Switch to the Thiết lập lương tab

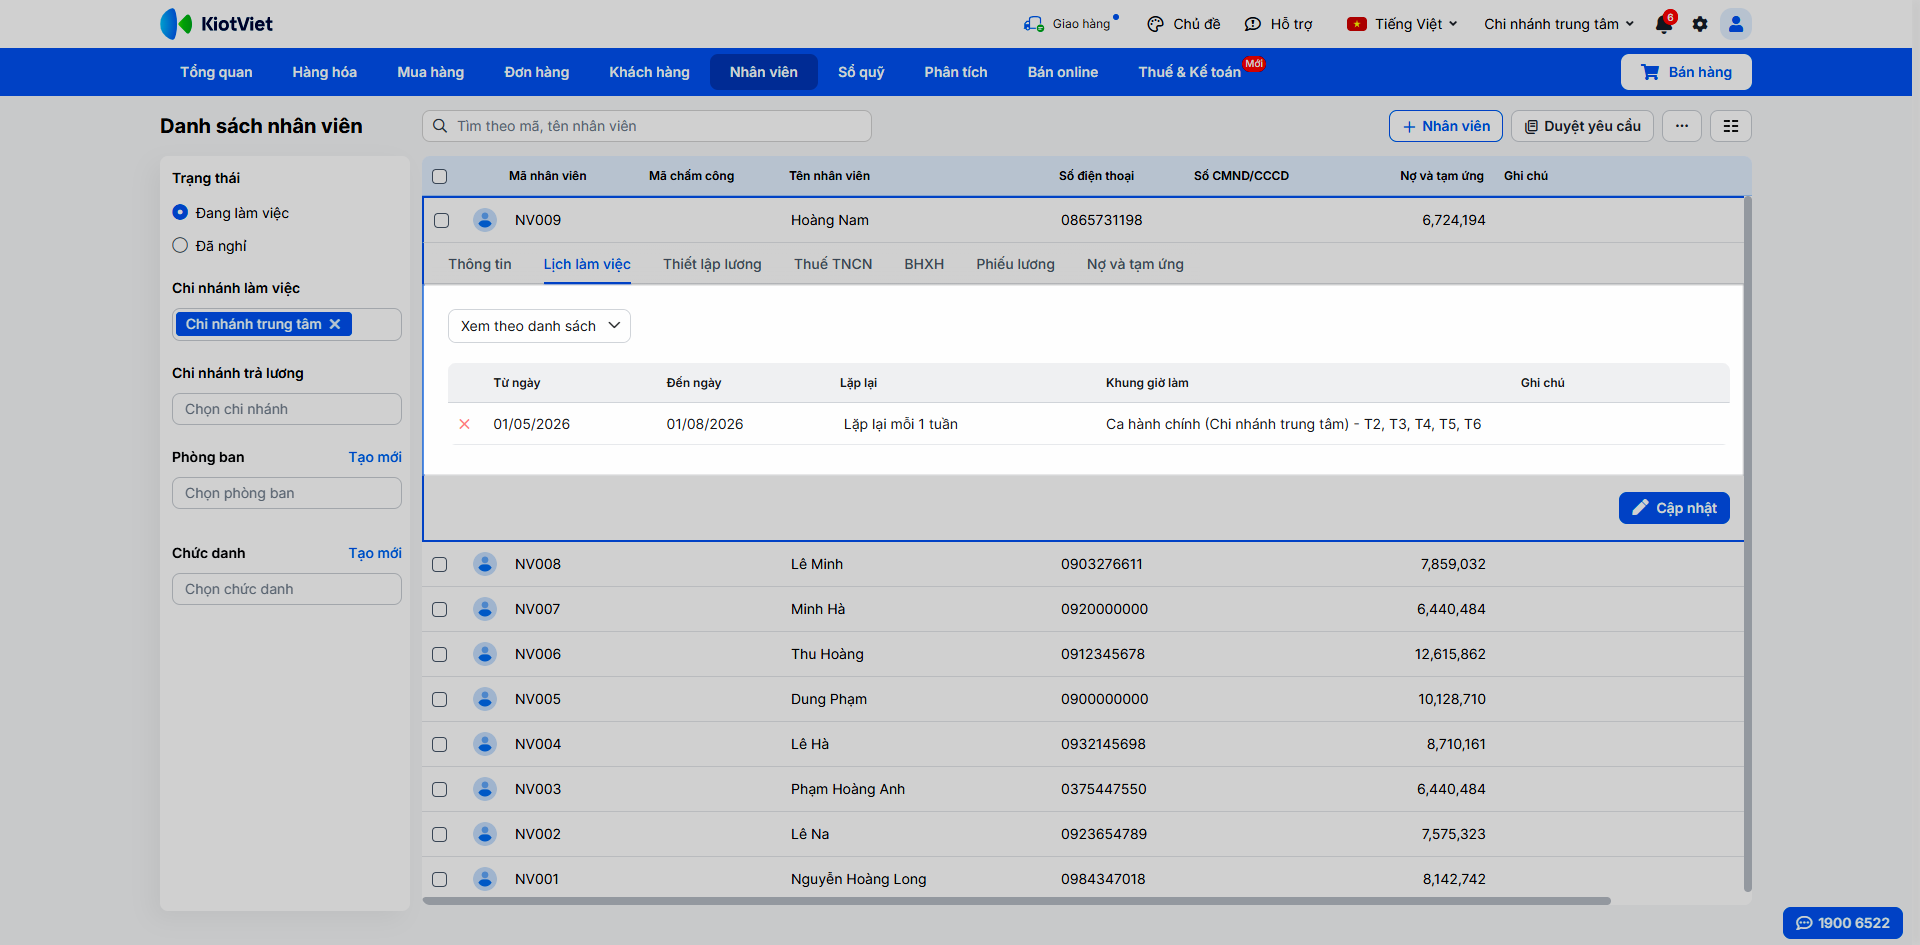tap(712, 264)
